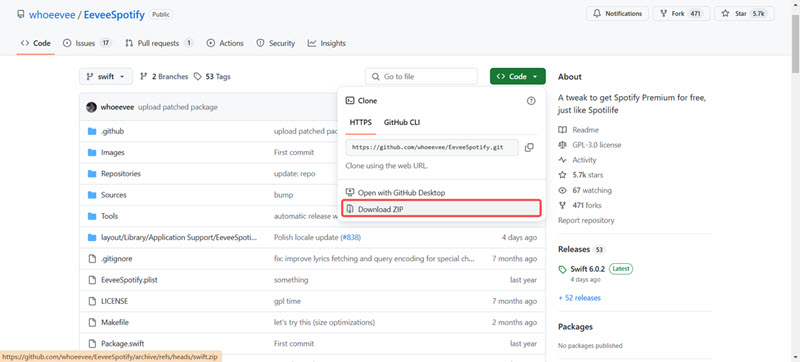Image resolution: width=800 pixels, height=362 pixels.
Task: Choose Download ZIP
Action: click(441, 209)
